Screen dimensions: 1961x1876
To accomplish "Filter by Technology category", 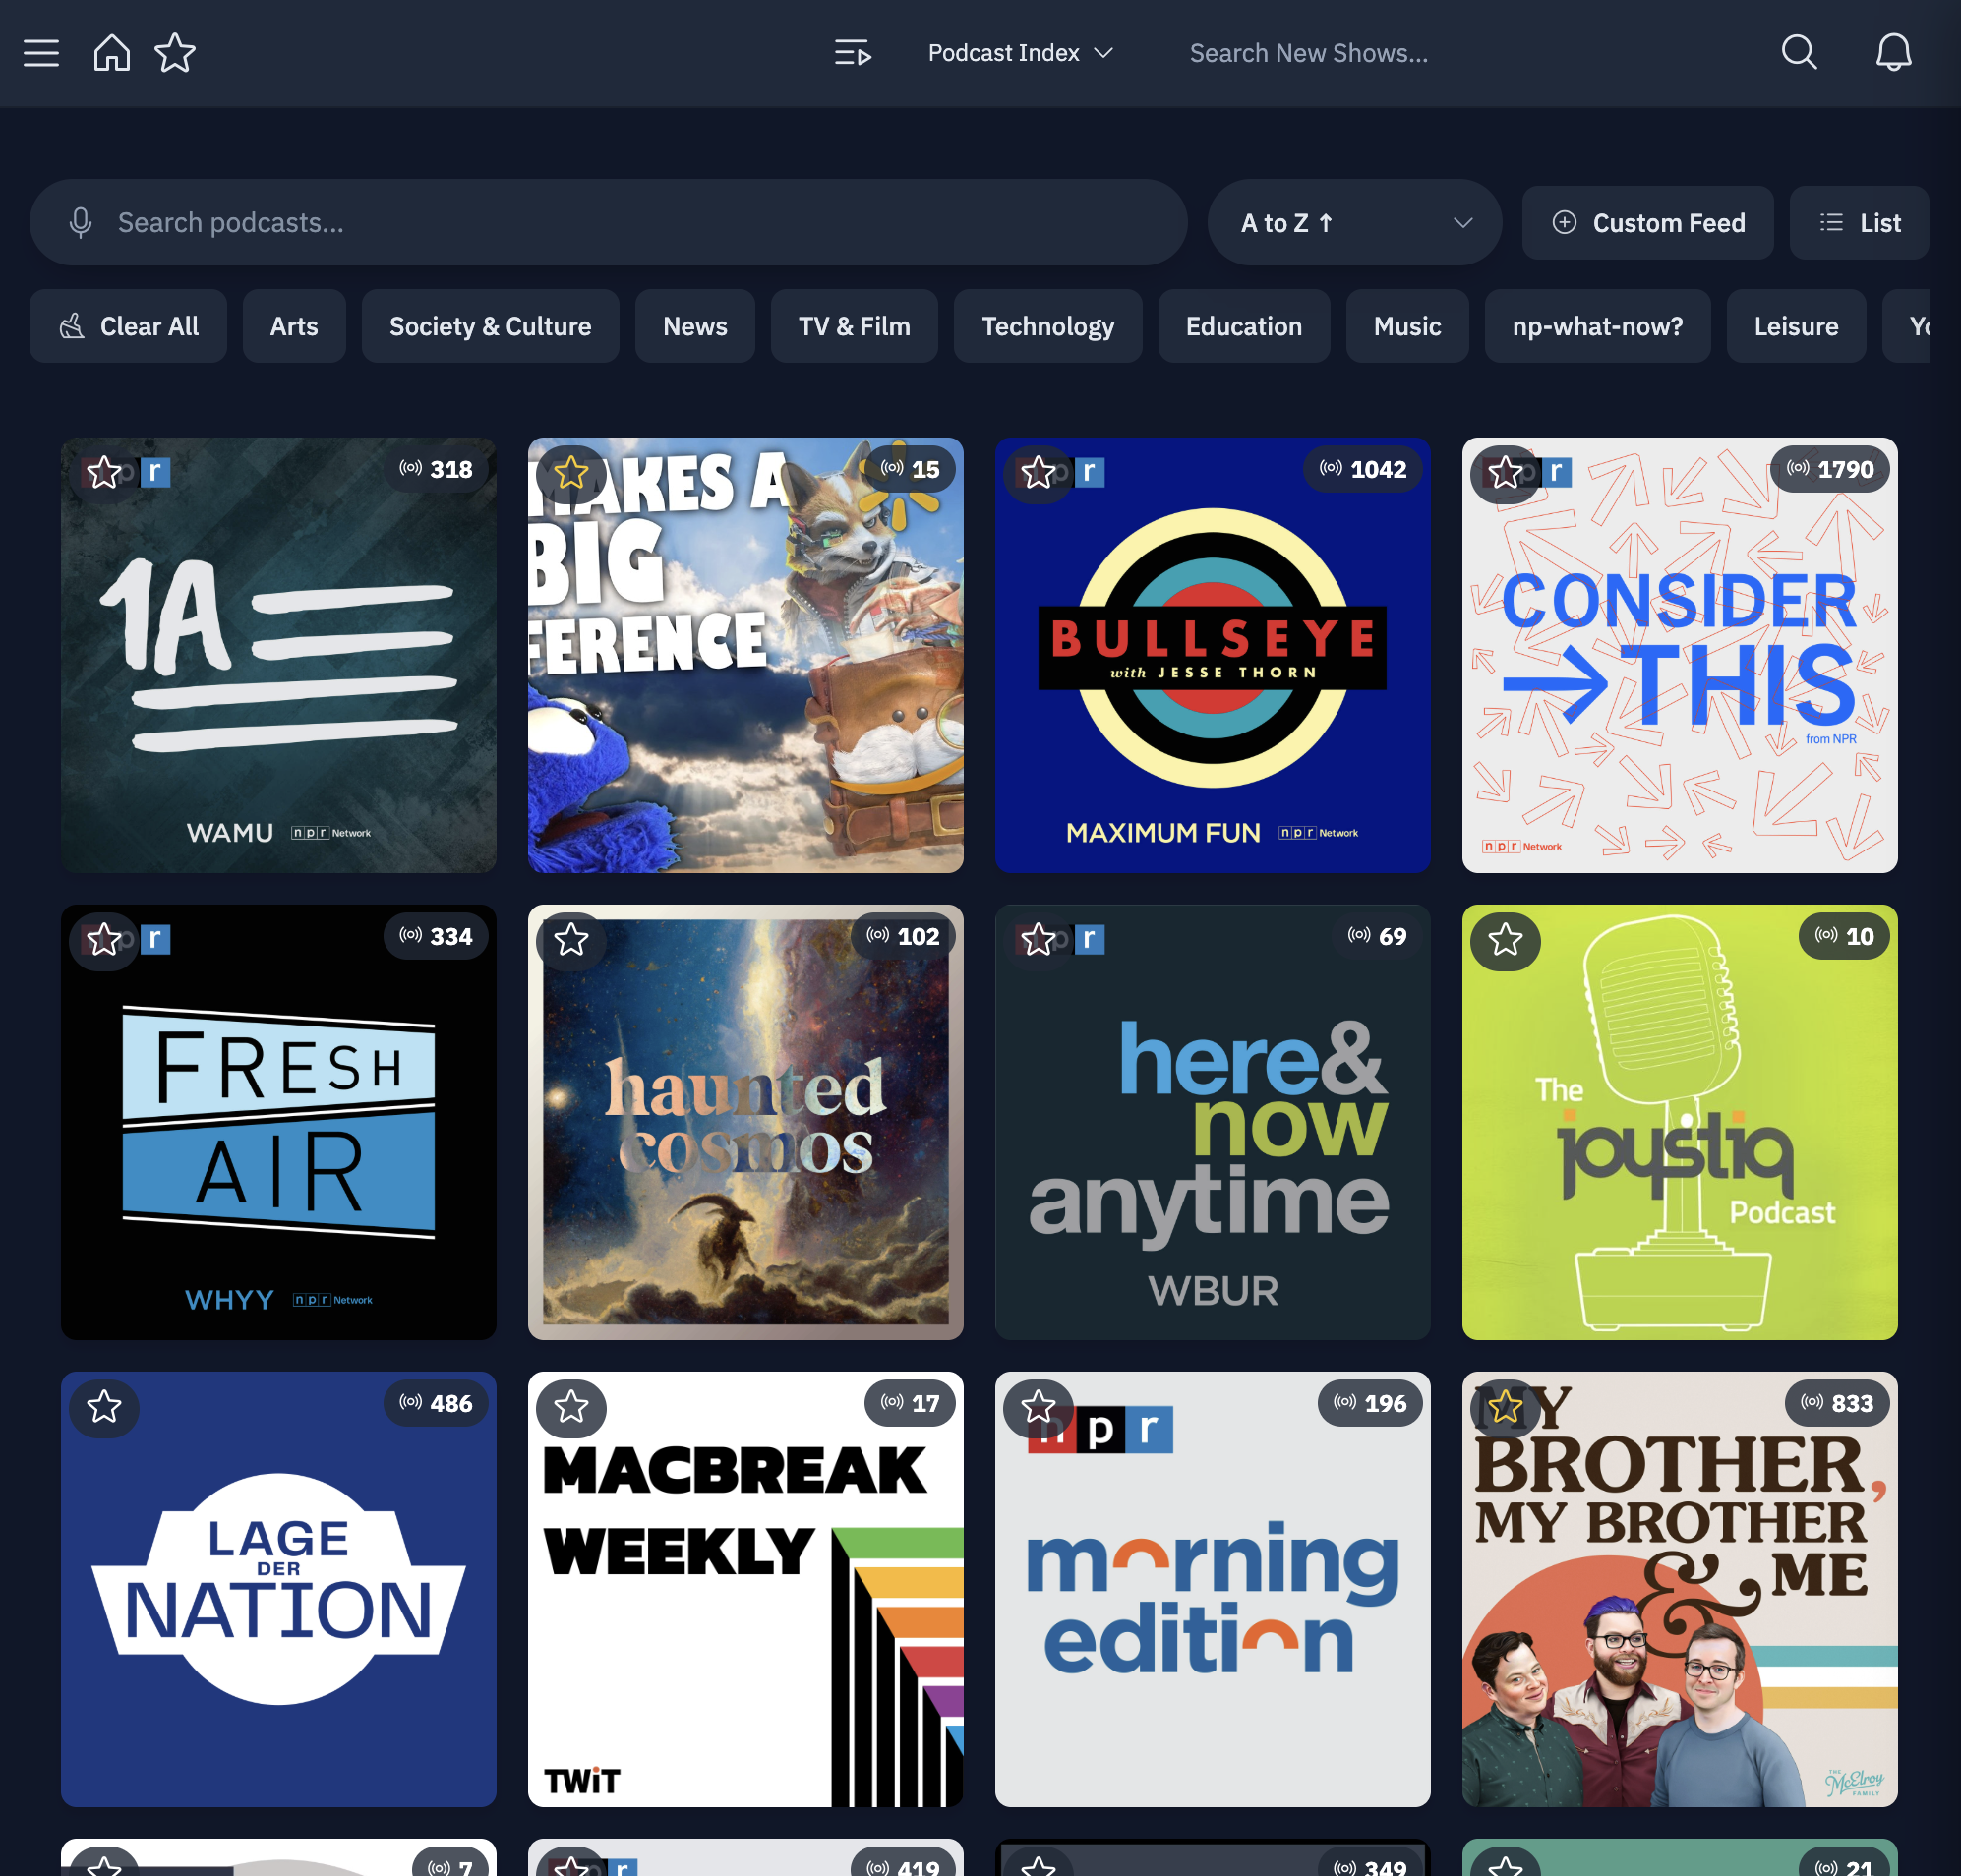I will coord(1047,326).
